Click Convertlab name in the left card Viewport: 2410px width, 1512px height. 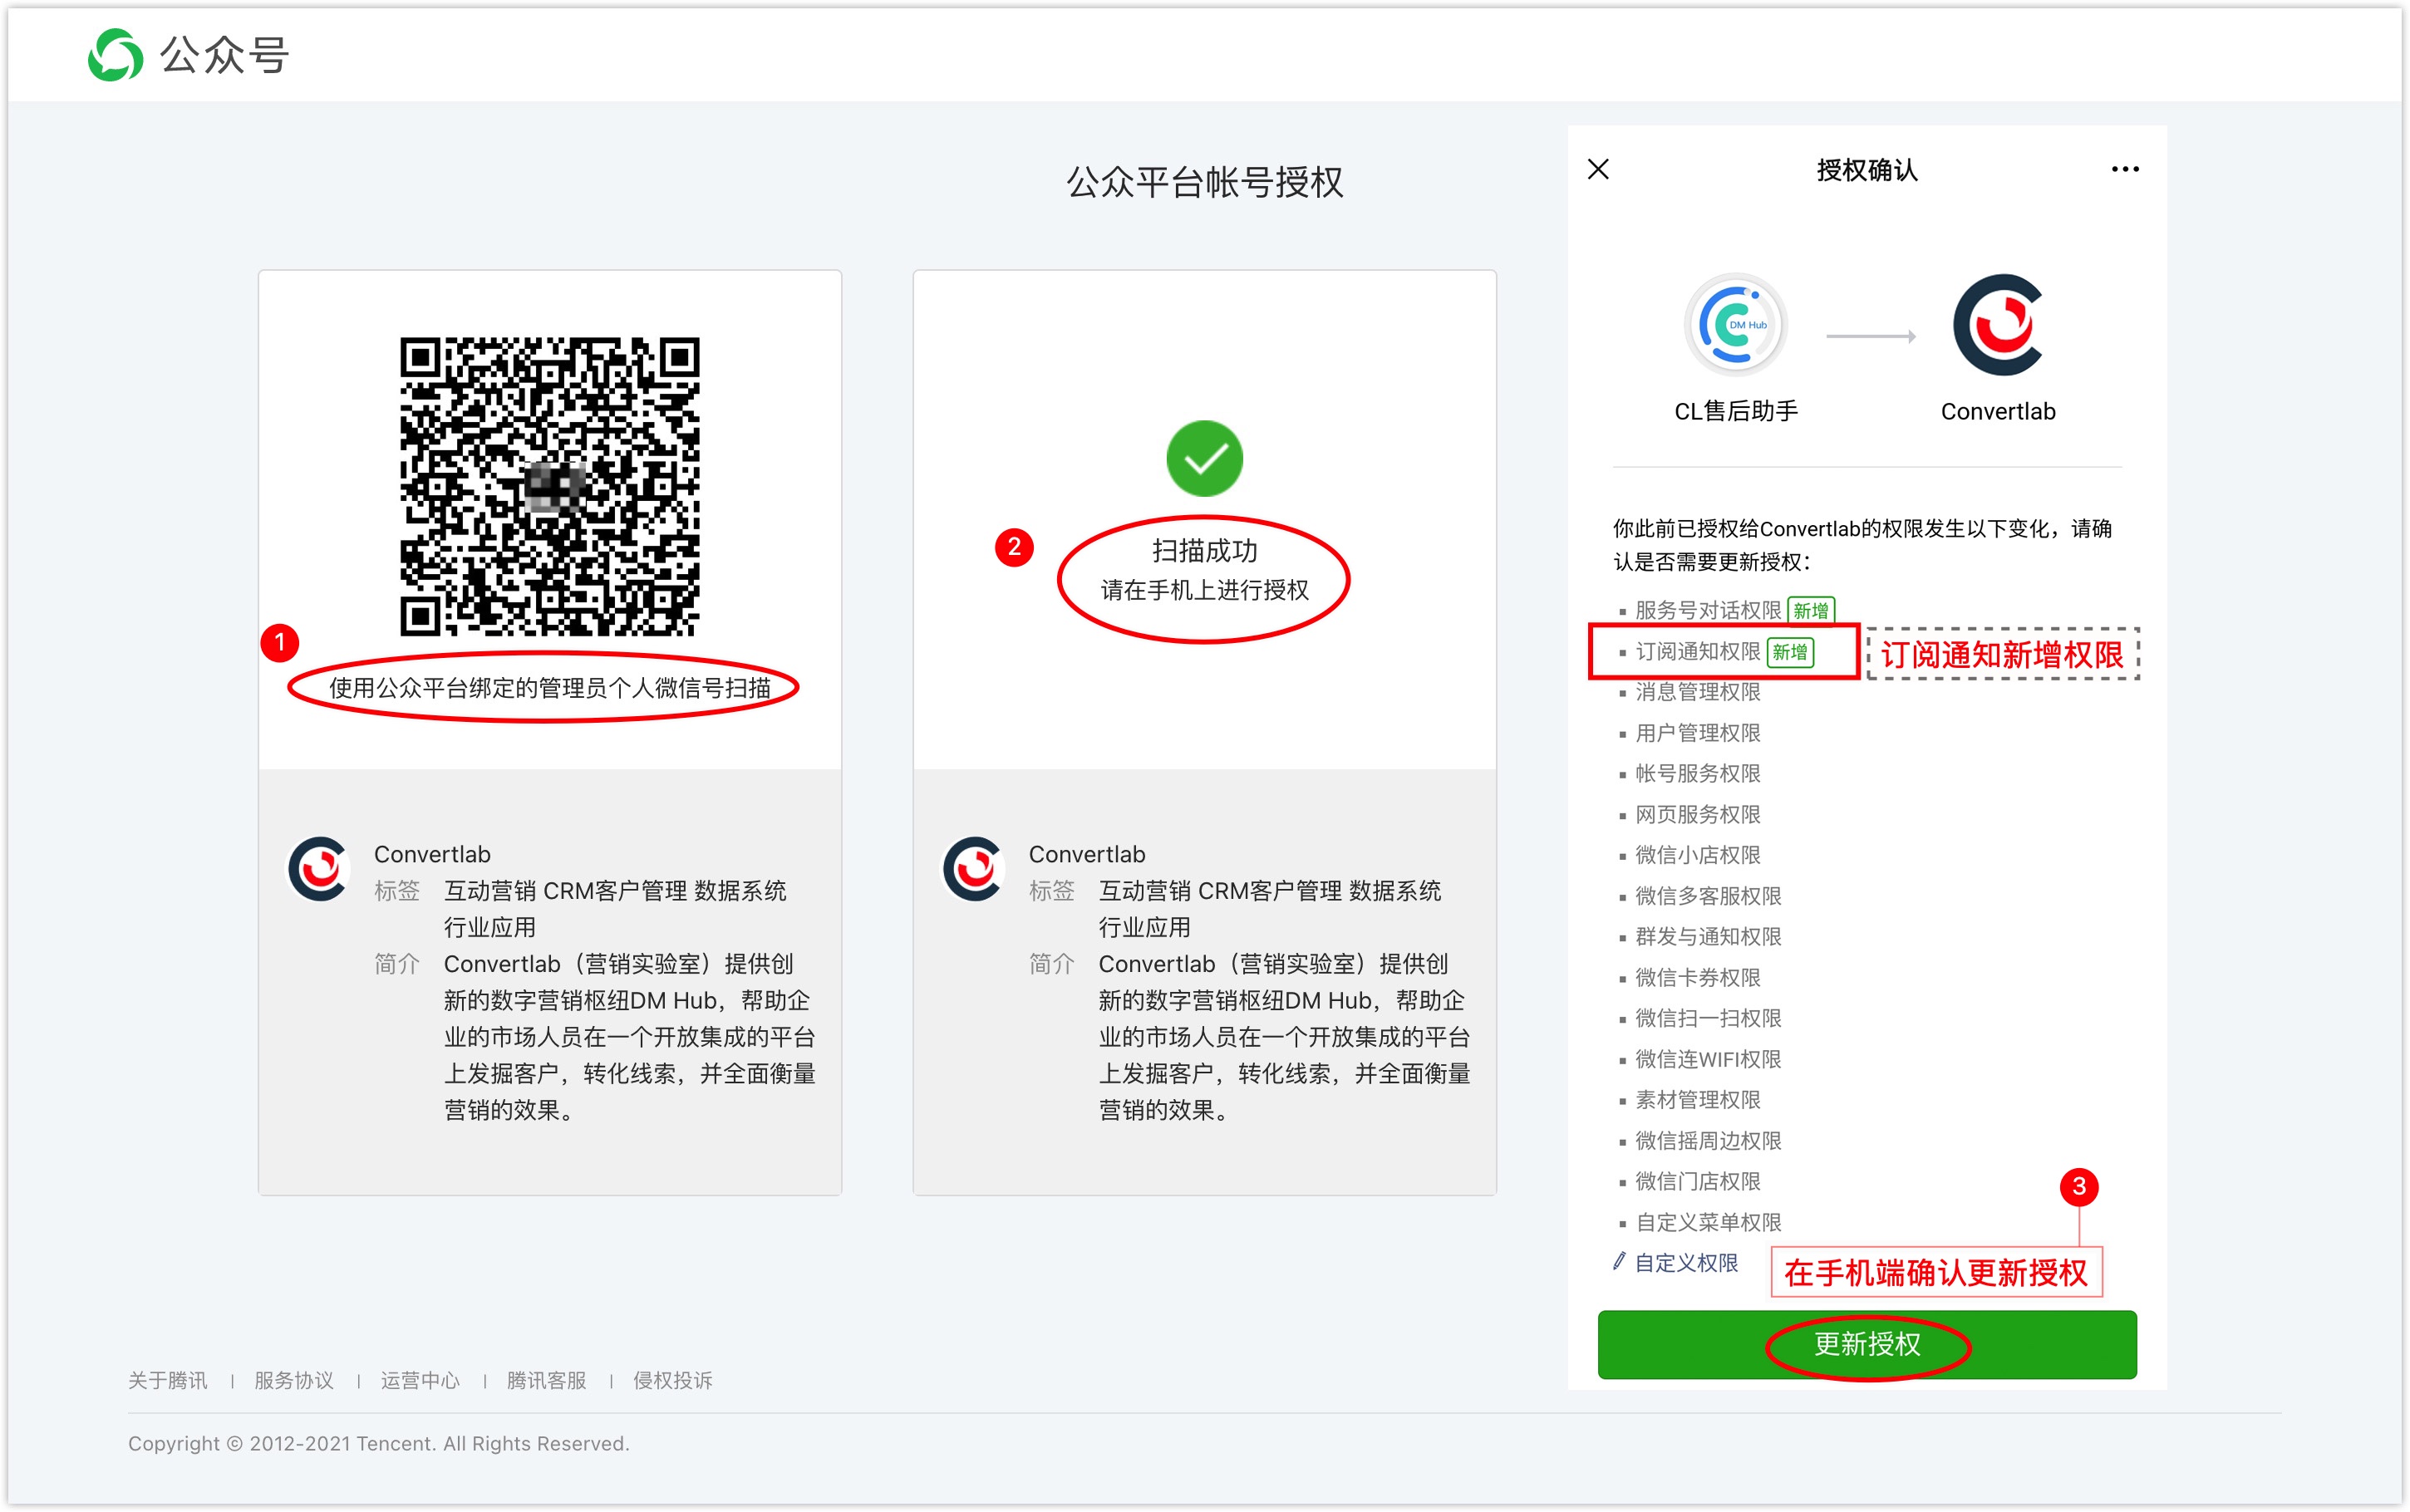tap(432, 854)
